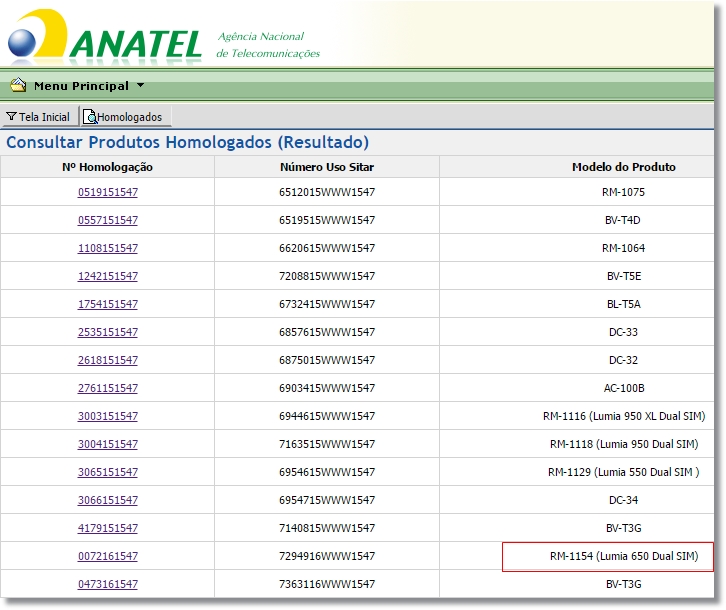
Task: Go to the Tela Inicial tab
Action: pos(39,117)
